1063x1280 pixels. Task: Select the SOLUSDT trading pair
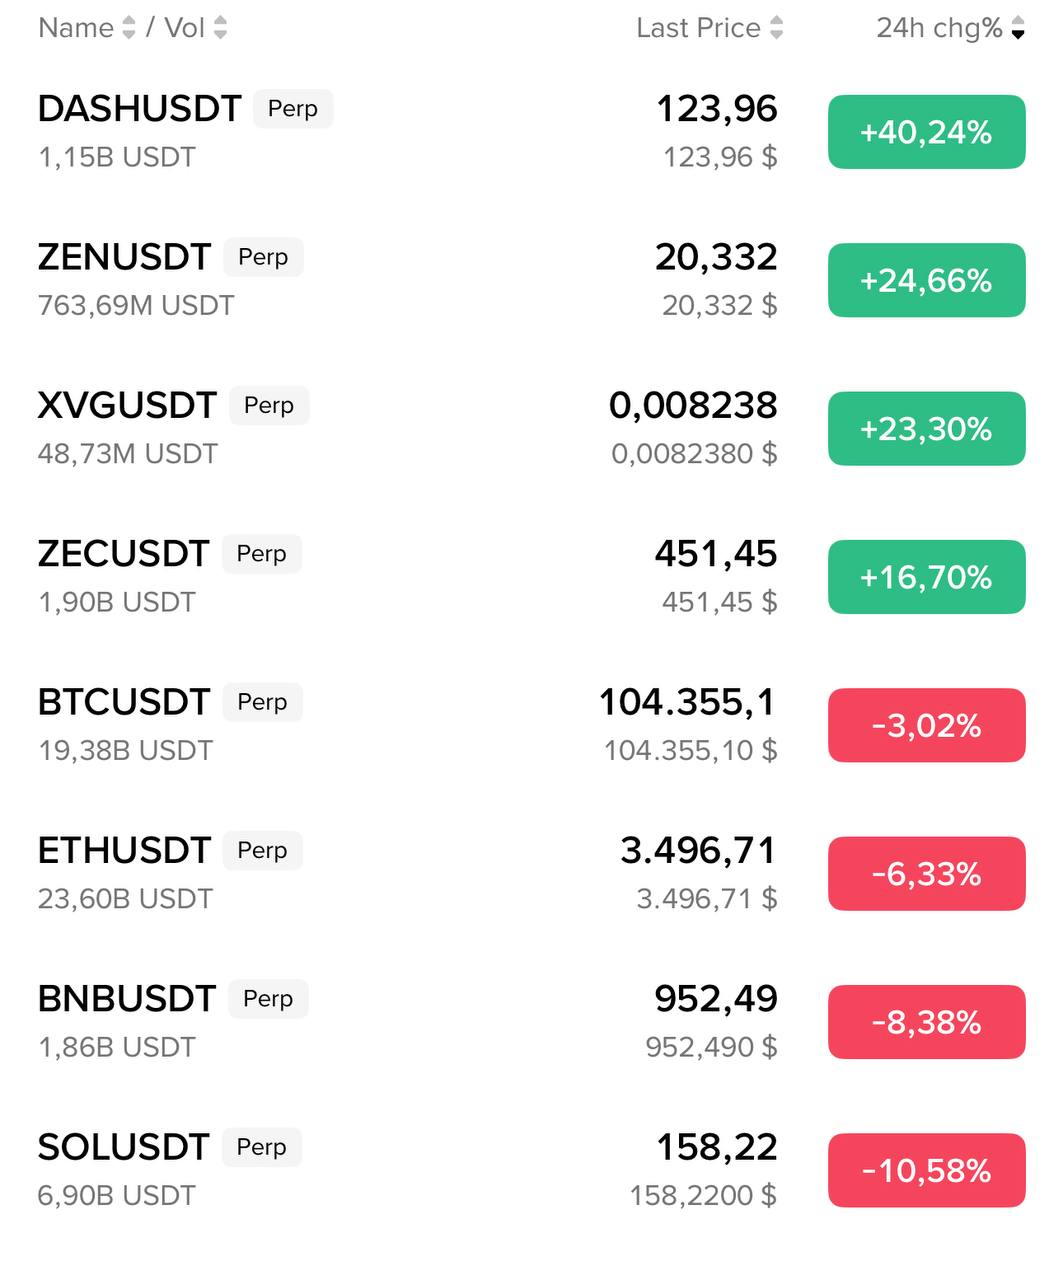click(123, 1147)
